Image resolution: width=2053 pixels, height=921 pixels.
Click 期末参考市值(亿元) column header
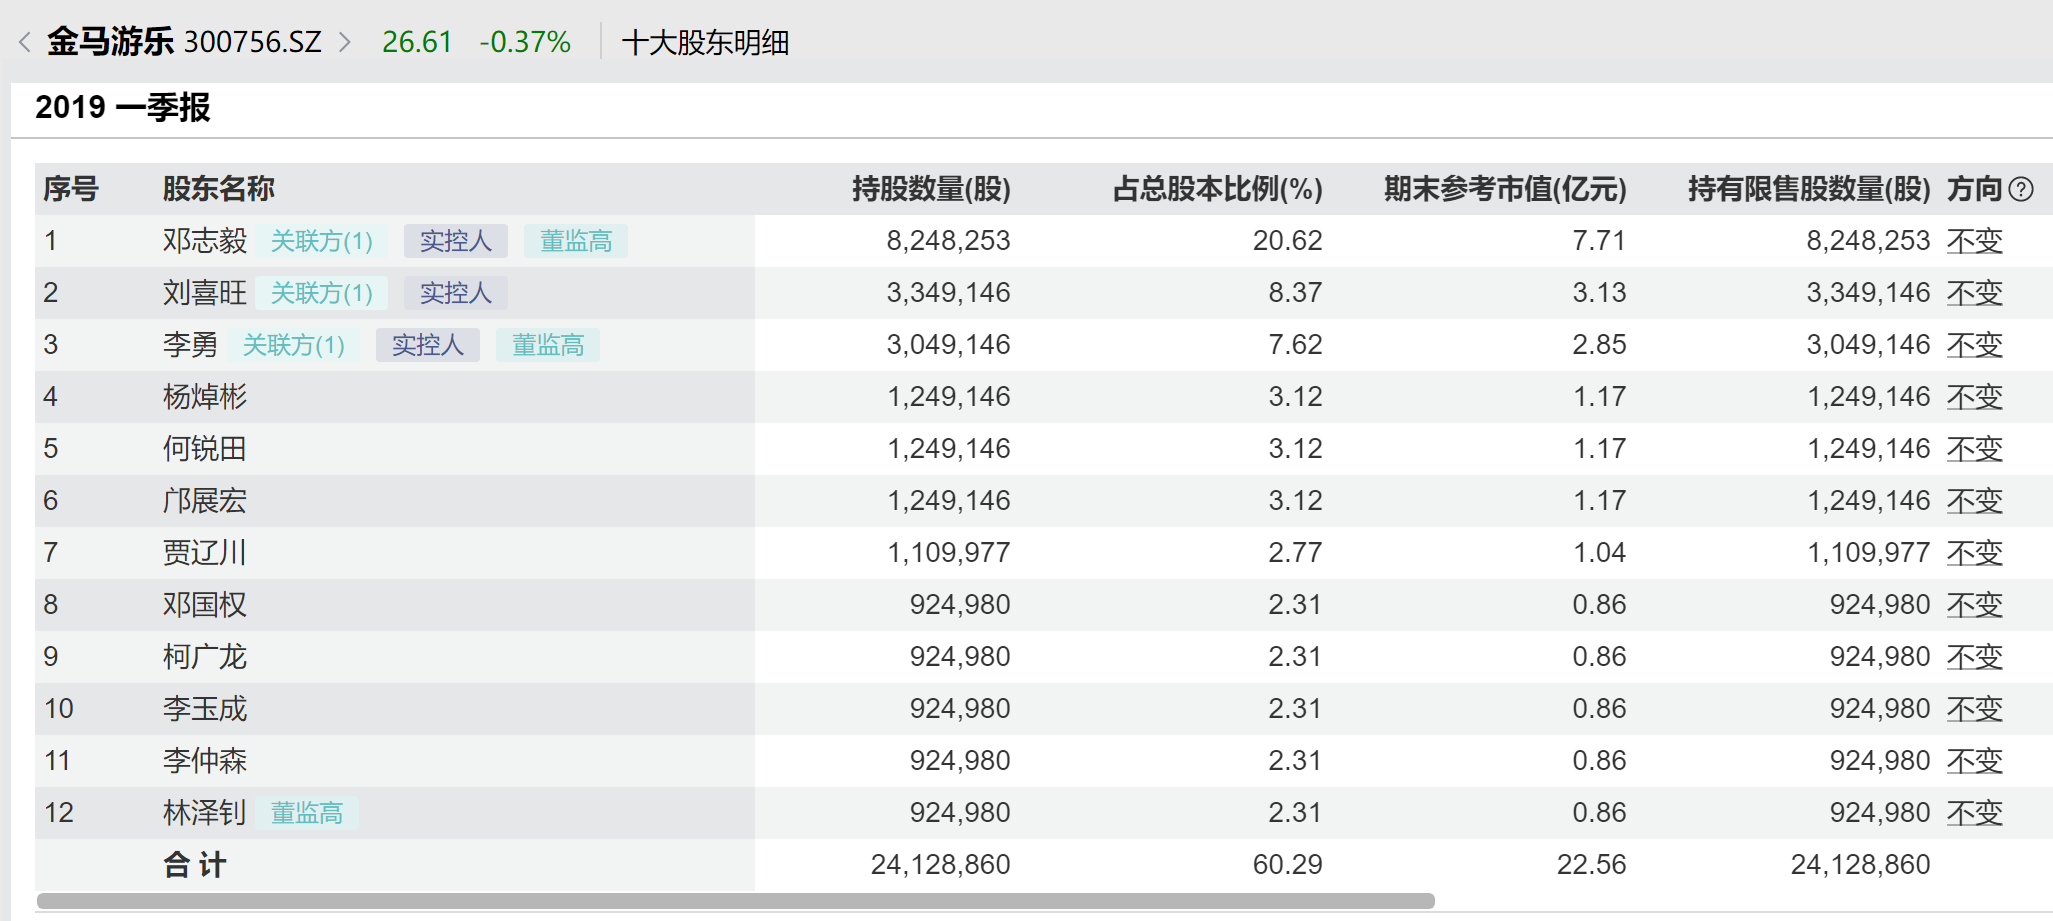click(x=1504, y=189)
